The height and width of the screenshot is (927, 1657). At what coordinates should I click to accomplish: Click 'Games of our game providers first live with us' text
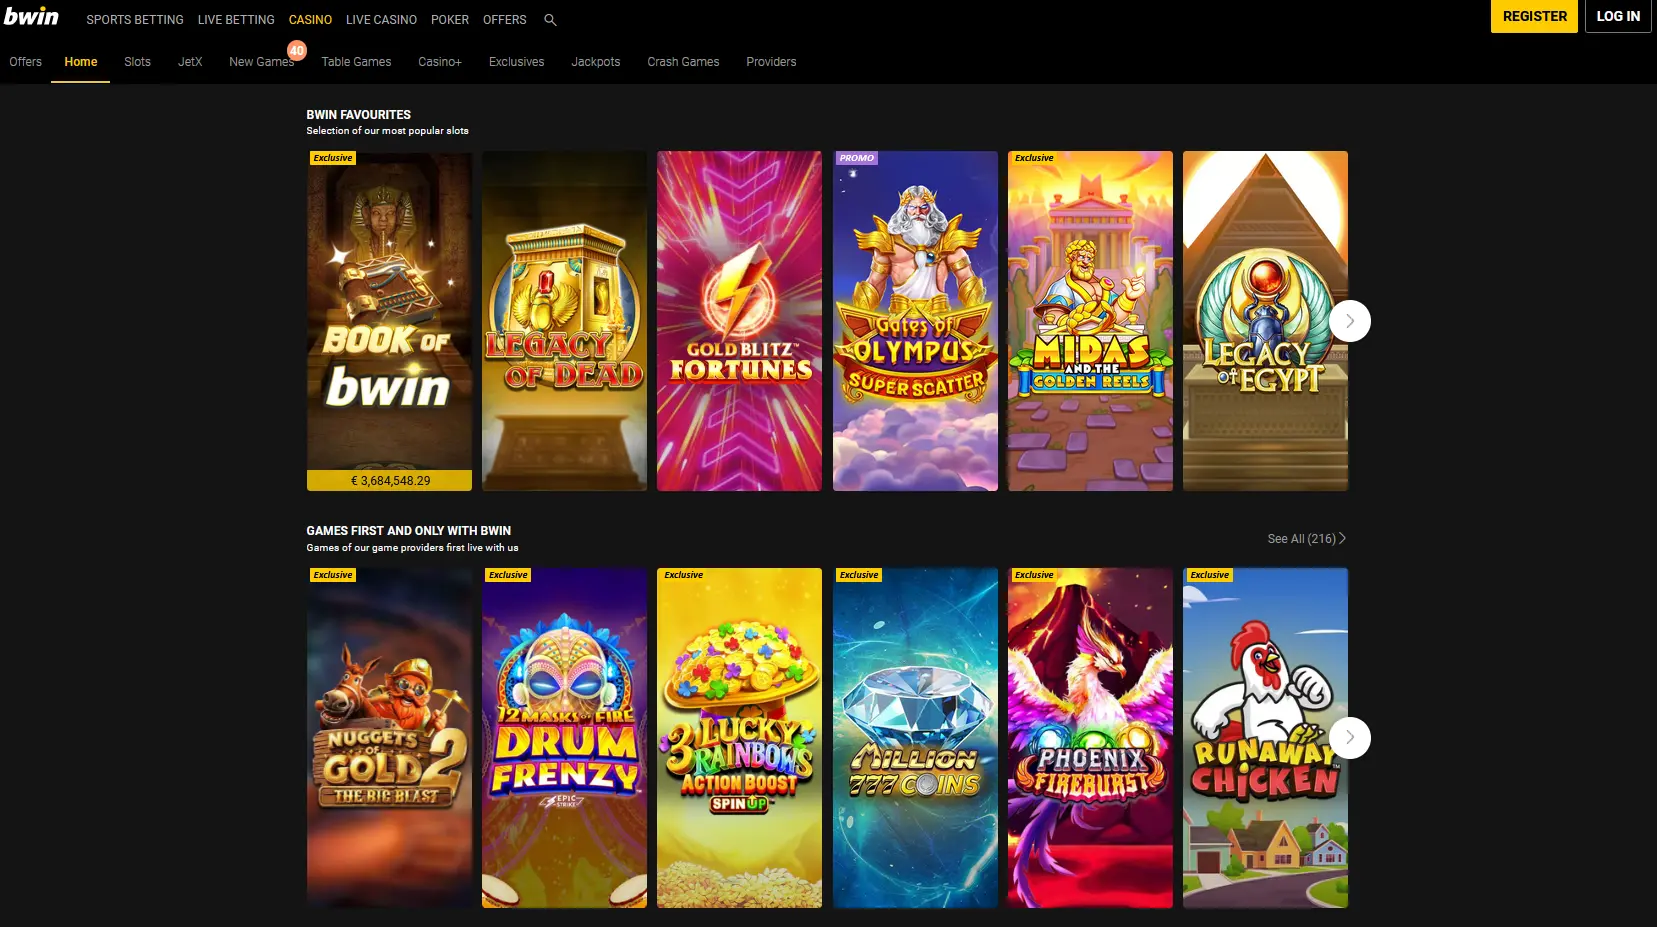pos(412,548)
